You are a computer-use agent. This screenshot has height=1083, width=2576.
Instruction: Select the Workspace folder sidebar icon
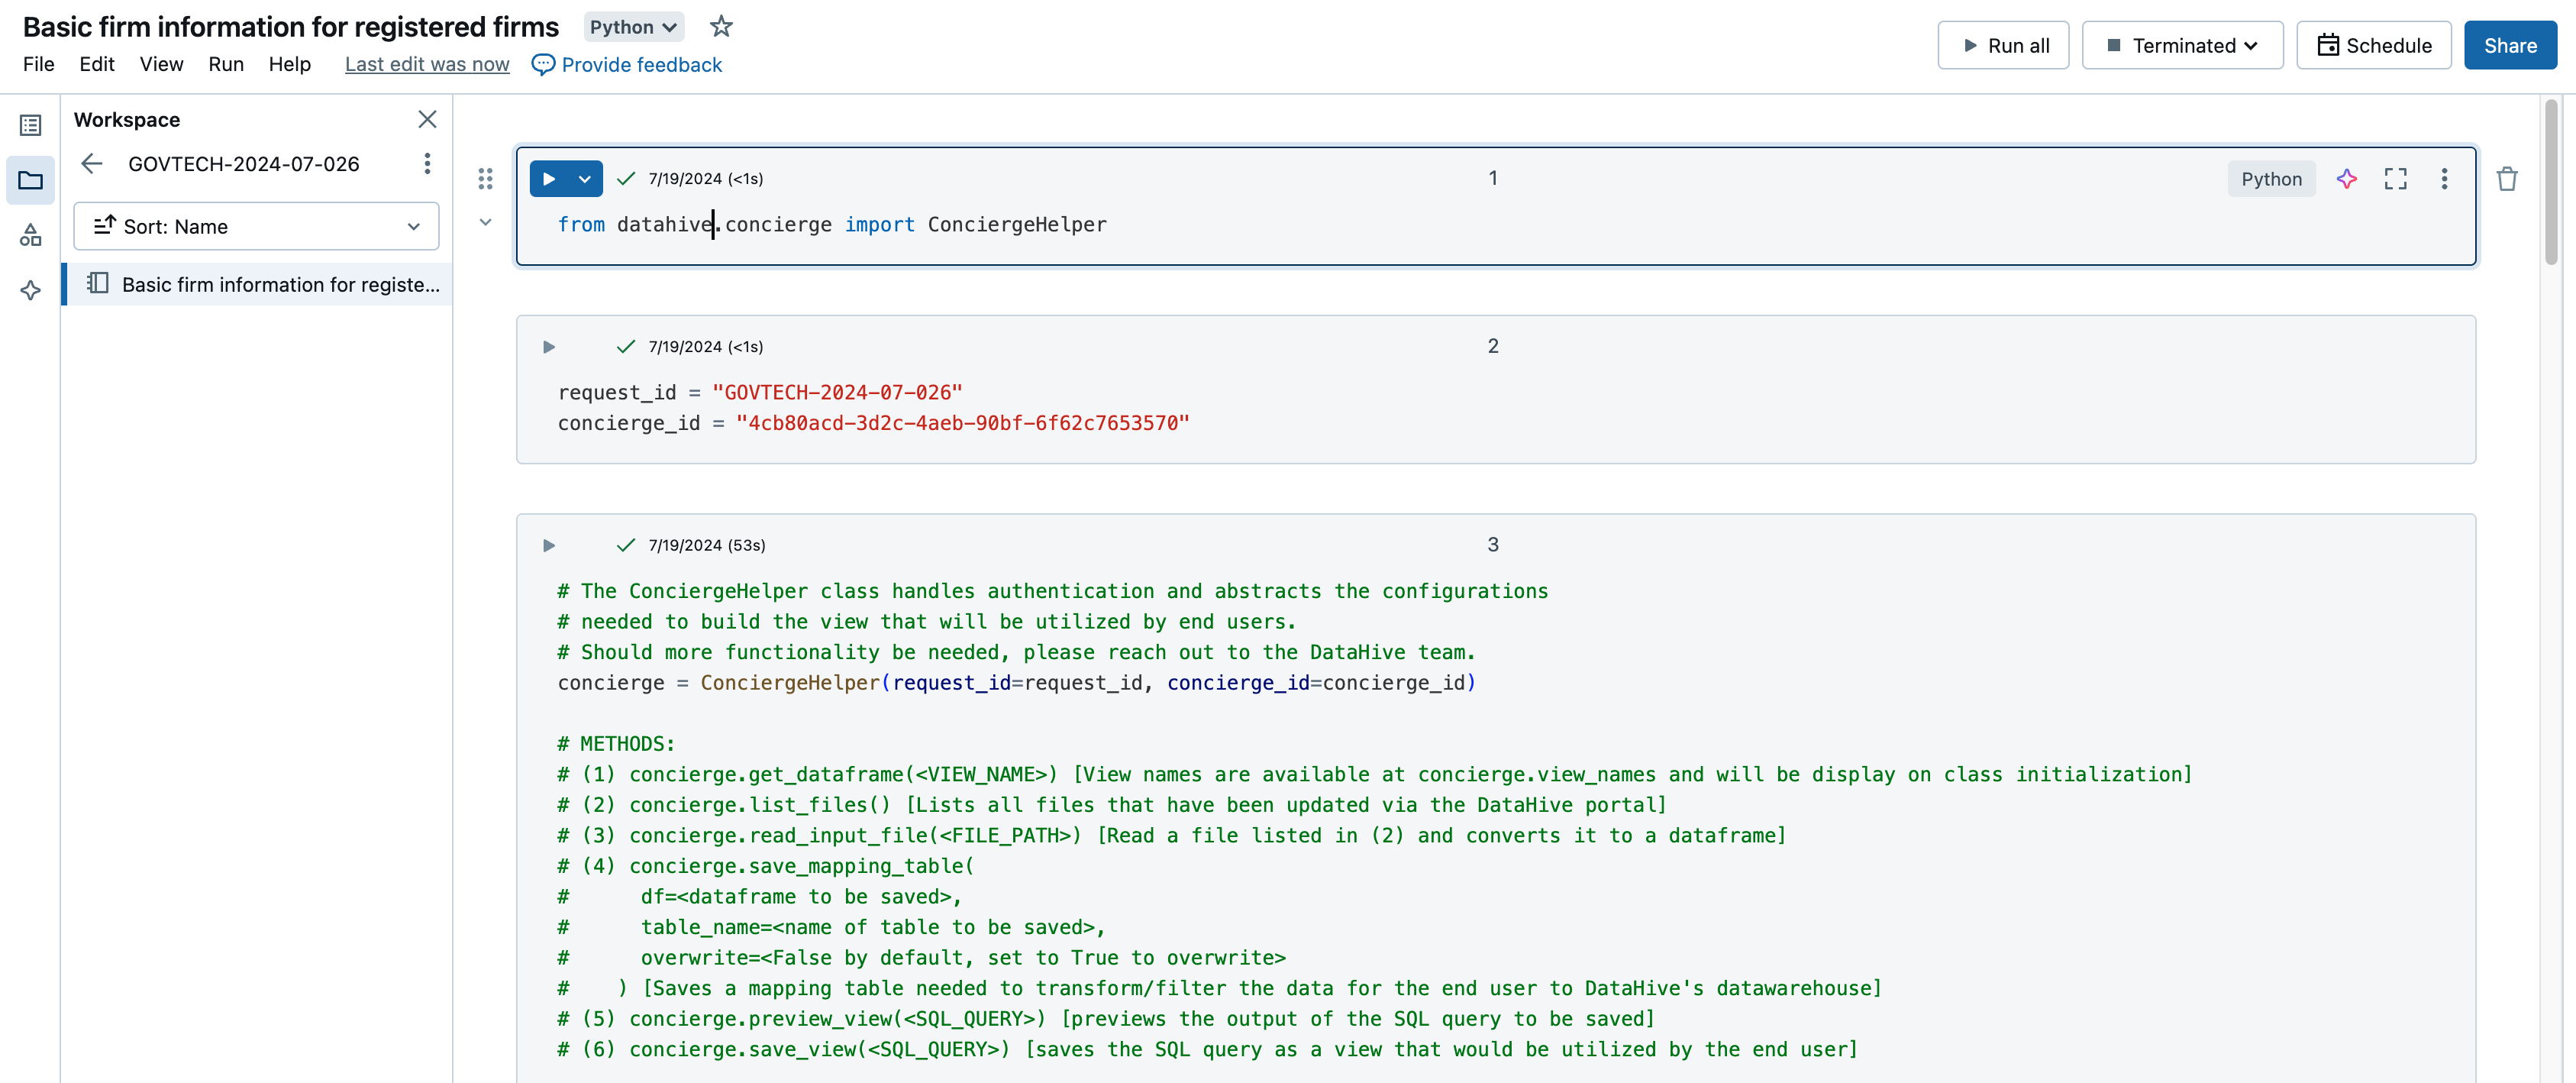[30, 180]
